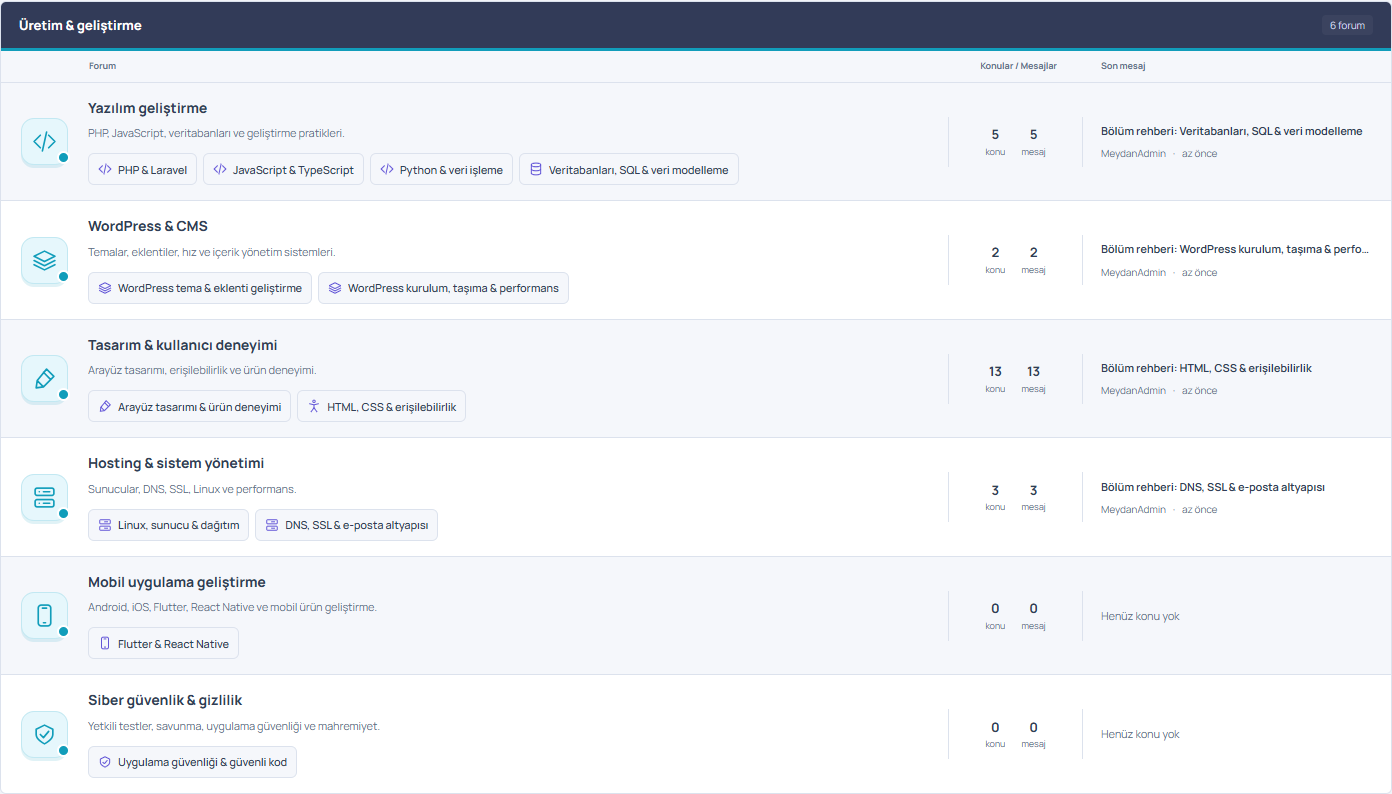The image size is (1392, 794).
Task: Click the server icon for Hosting & sistem yönetimi
Action: pos(44,497)
